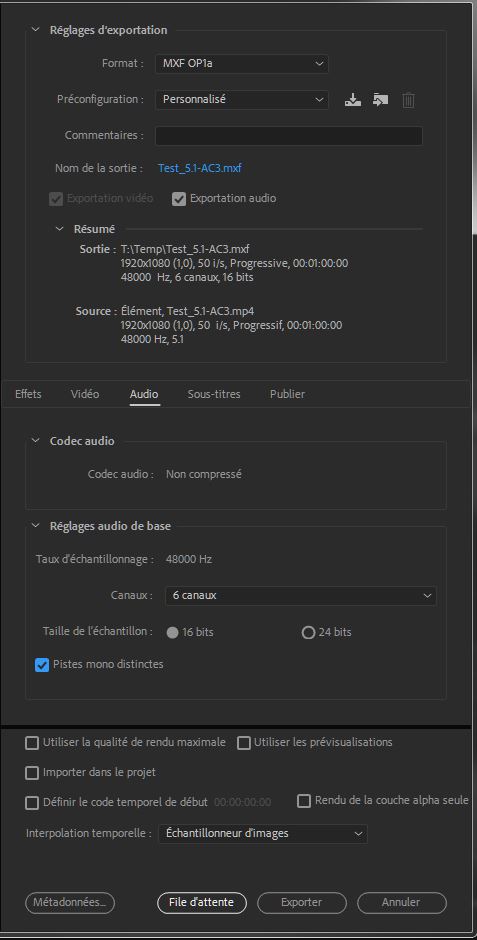477x940 pixels.
Task: Click the save preset icon
Action: pyautogui.click(x=353, y=100)
